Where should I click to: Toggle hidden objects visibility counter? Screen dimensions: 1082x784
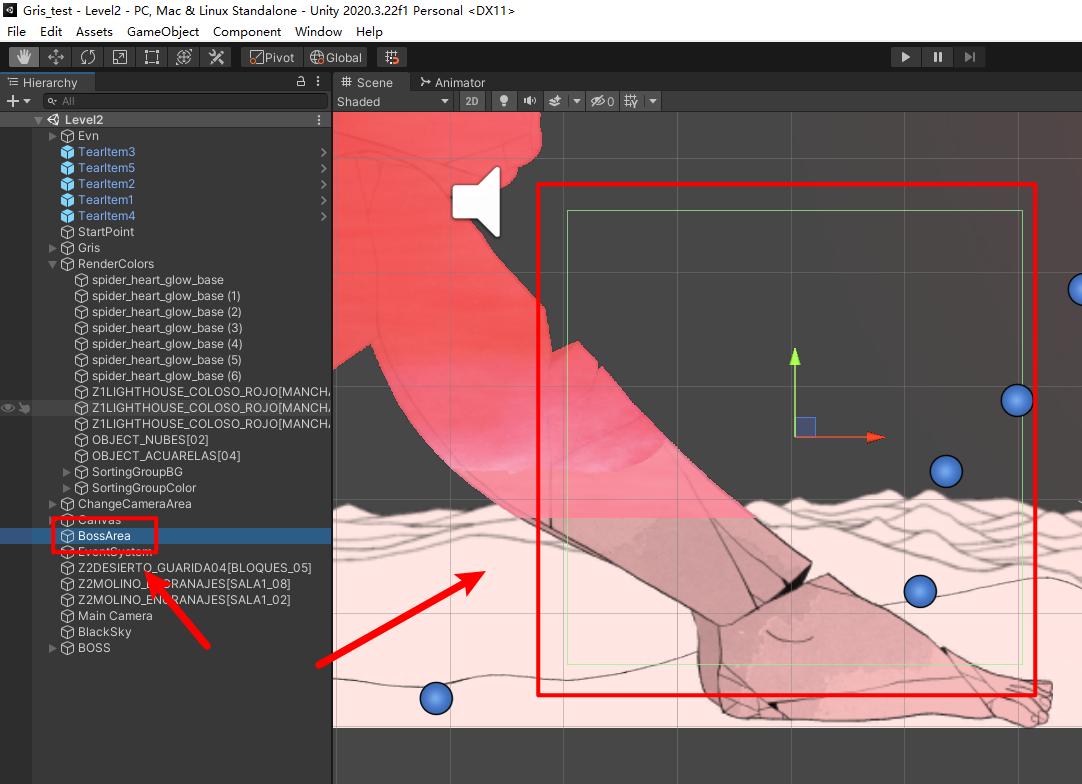602,101
